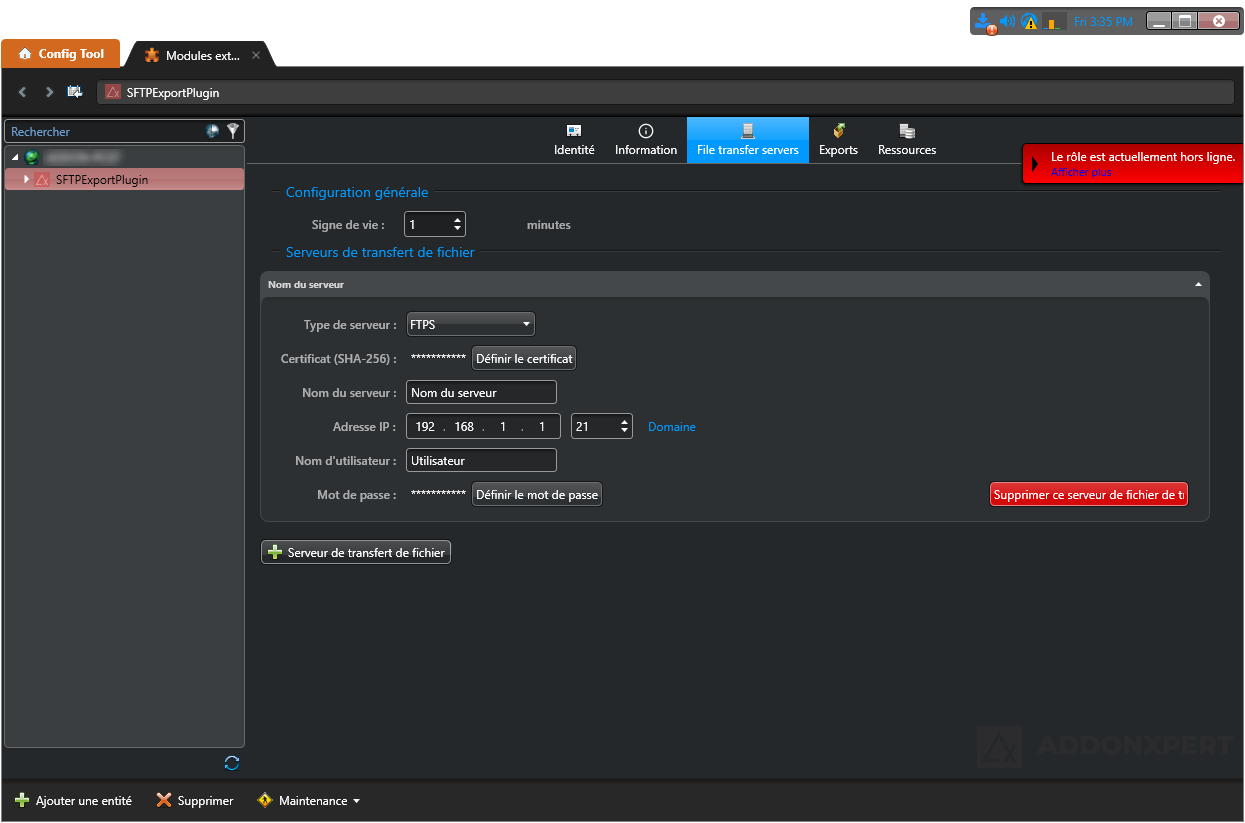This screenshot has width=1245, height=823.
Task: Close the Modules externes tab
Action: (256, 56)
